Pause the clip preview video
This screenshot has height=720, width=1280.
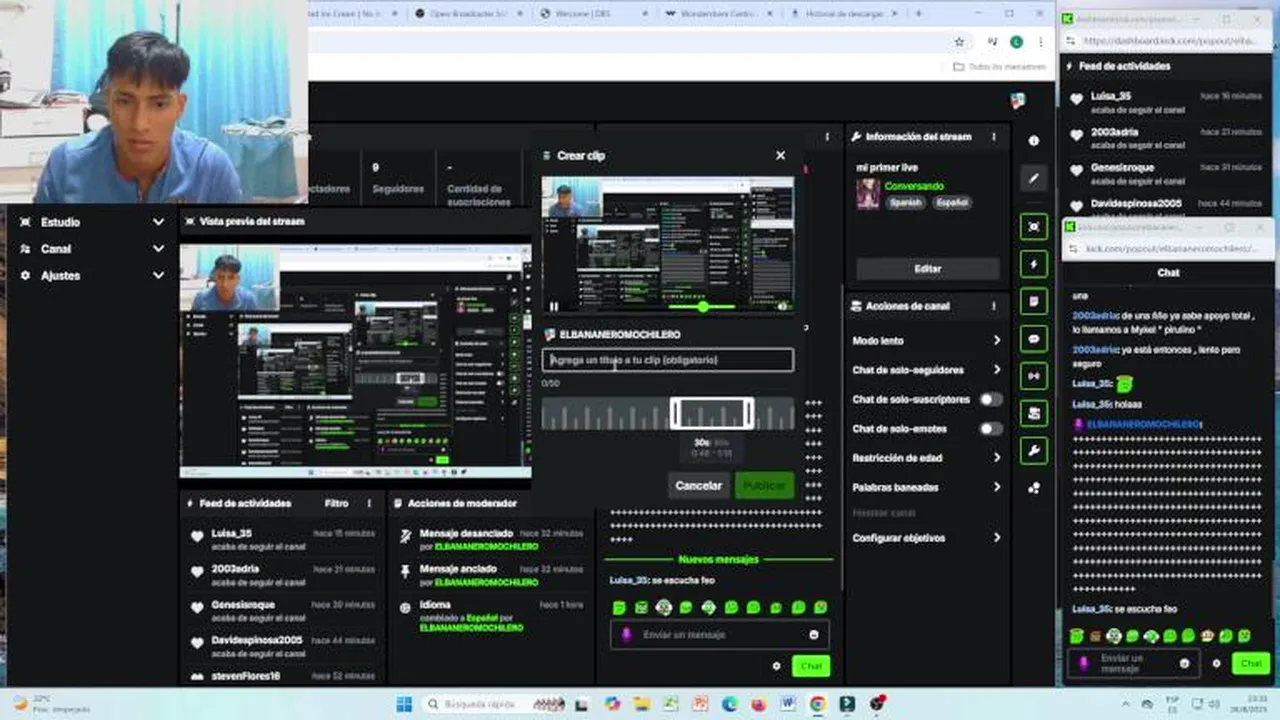(x=554, y=307)
